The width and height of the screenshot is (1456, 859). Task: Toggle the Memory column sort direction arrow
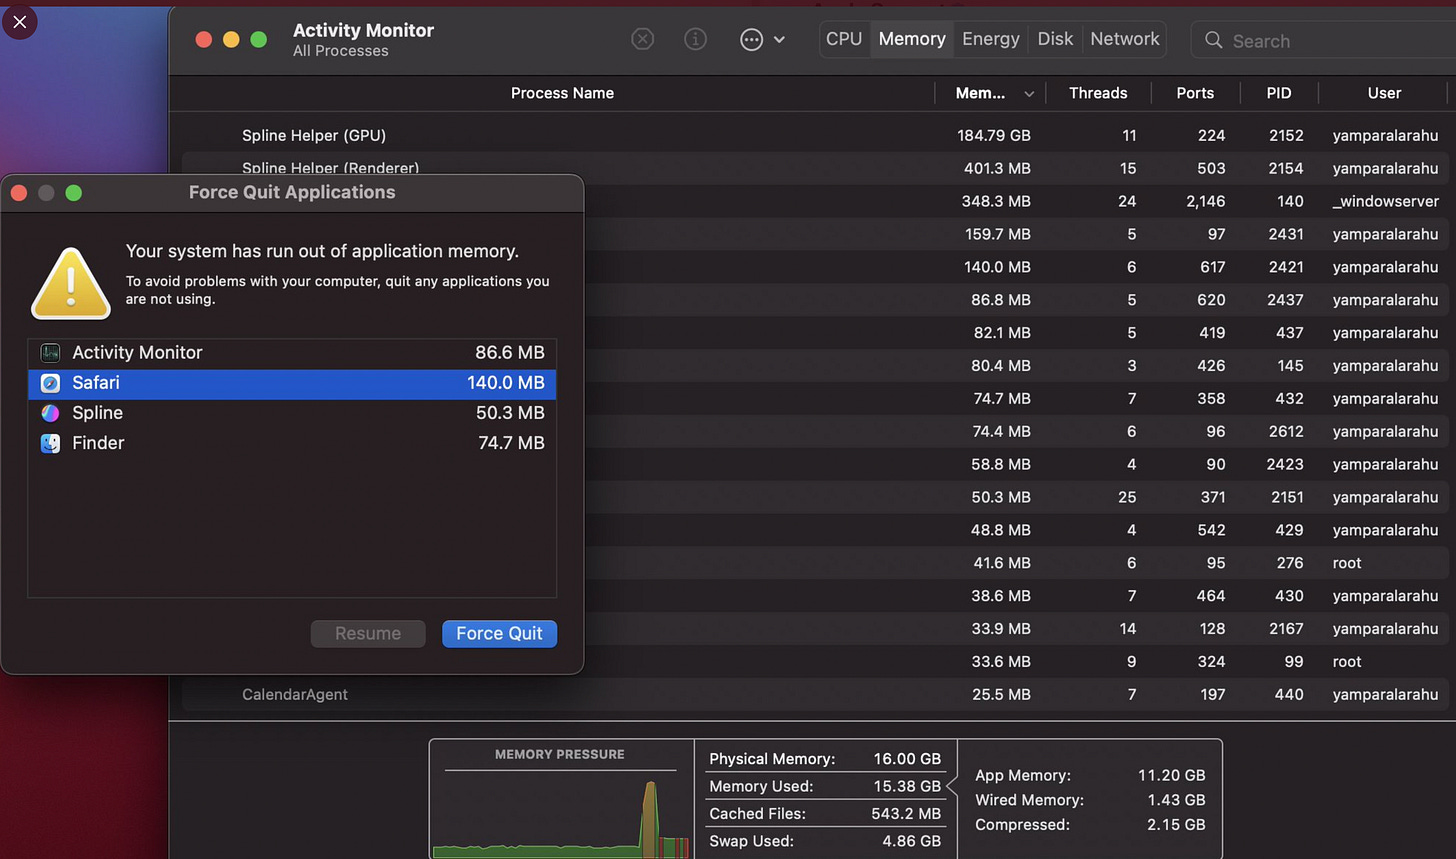click(1029, 94)
